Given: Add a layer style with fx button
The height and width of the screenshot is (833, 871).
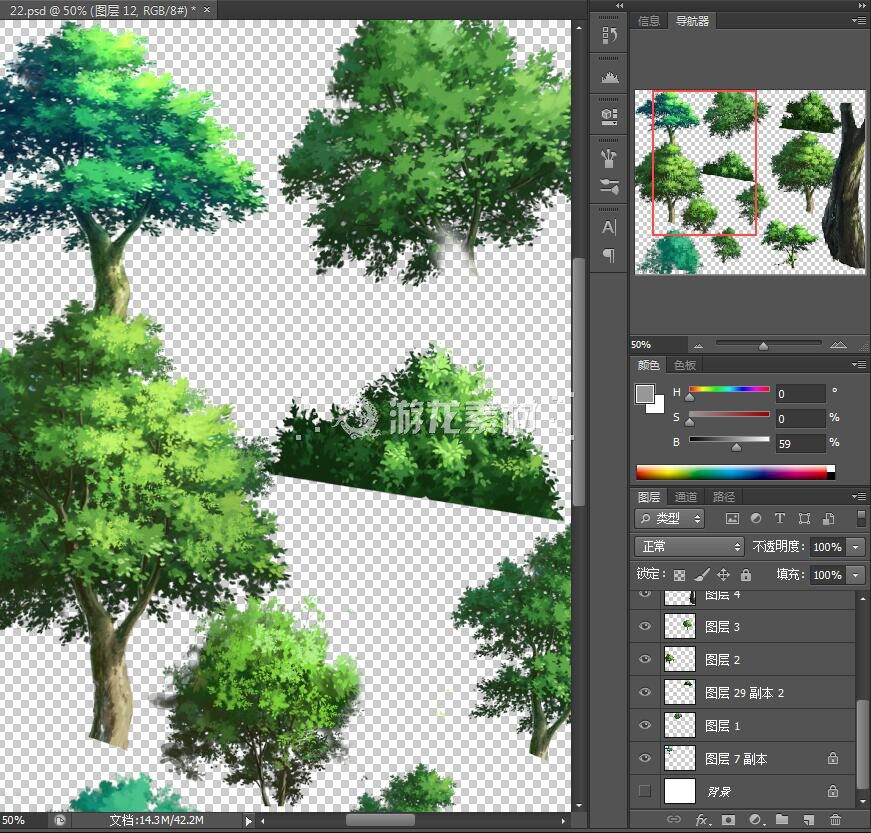Looking at the screenshot, I should 702,820.
